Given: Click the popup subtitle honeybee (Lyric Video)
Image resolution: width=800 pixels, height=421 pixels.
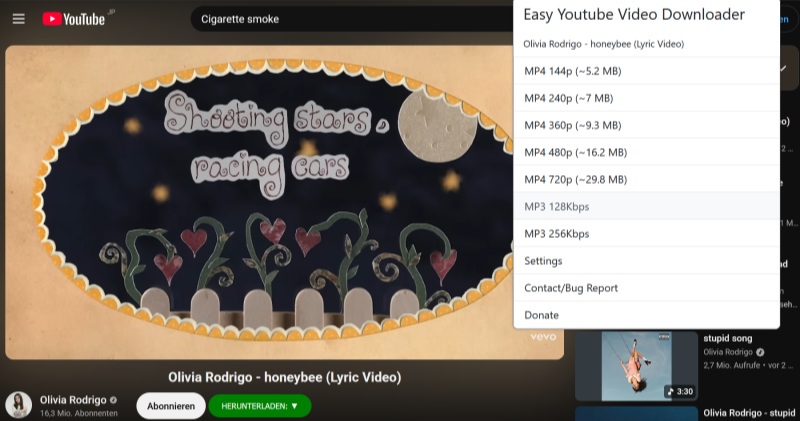Looking at the screenshot, I should tap(604, 44).
